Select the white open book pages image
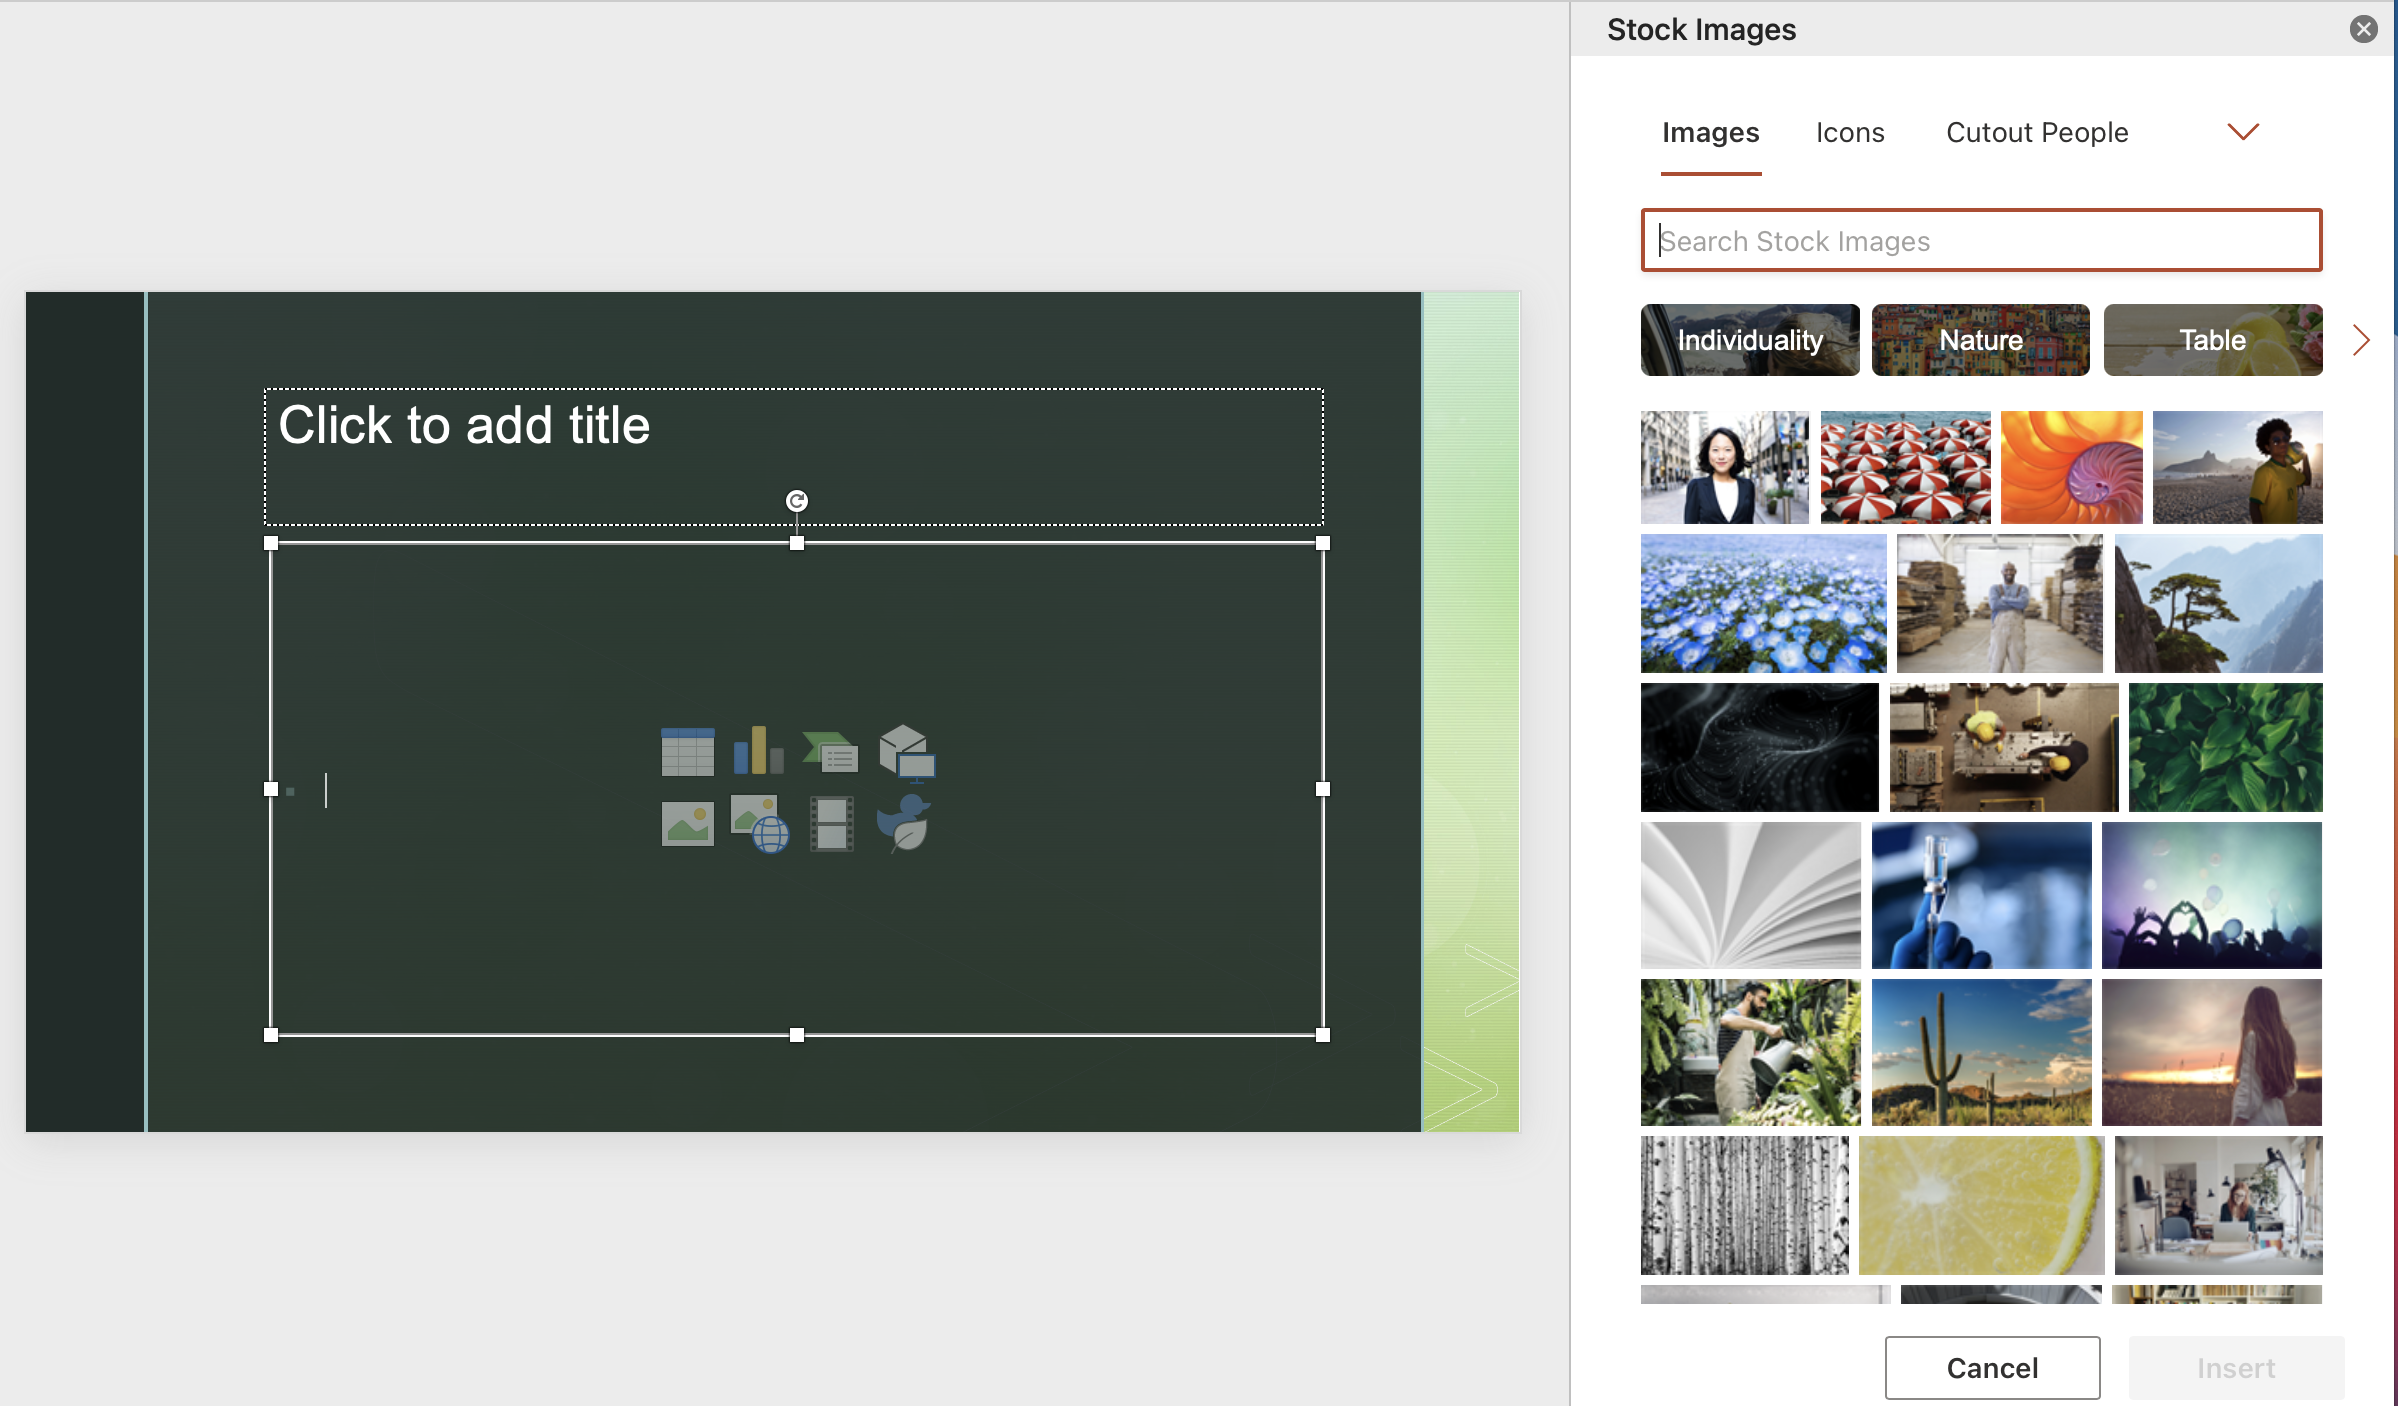The height and width of the screenshot is (1406, 2398). tap(1750, 895)
